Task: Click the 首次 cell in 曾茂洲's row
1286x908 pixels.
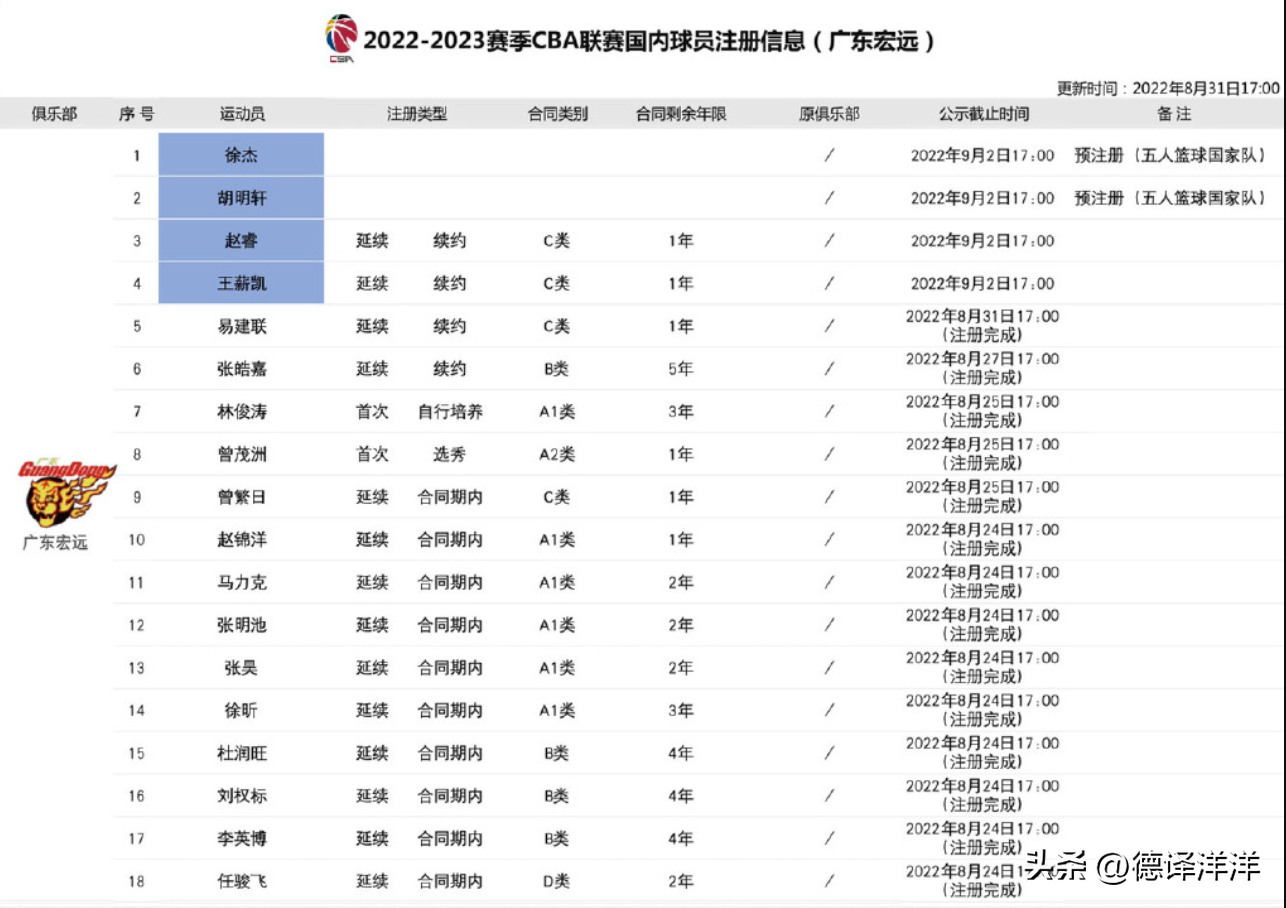Action: click(x=372, y=454)
